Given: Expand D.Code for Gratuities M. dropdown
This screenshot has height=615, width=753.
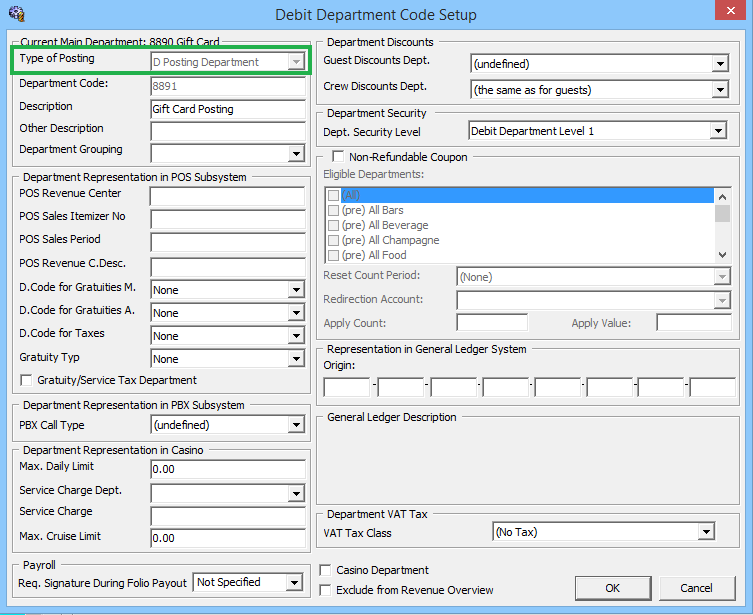Looking at the screenshot, I should [x=296, y=289].
